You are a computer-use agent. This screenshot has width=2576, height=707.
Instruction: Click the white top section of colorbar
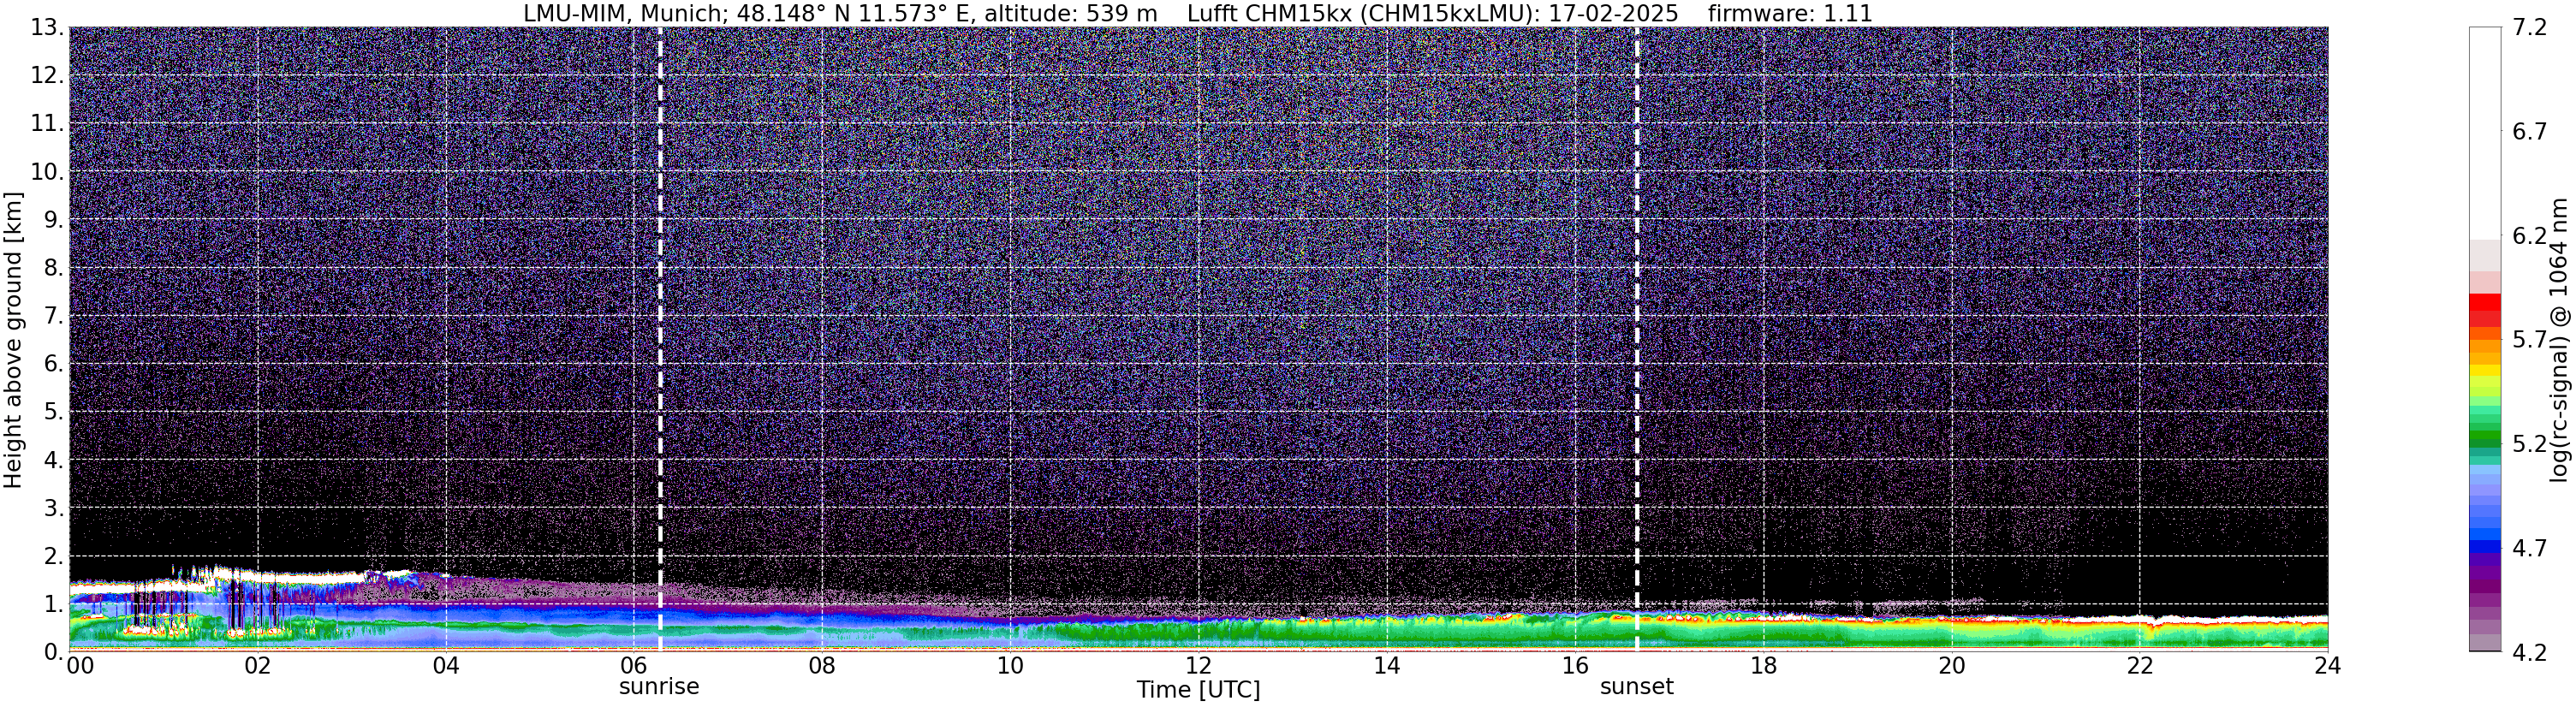(2485, 133)
